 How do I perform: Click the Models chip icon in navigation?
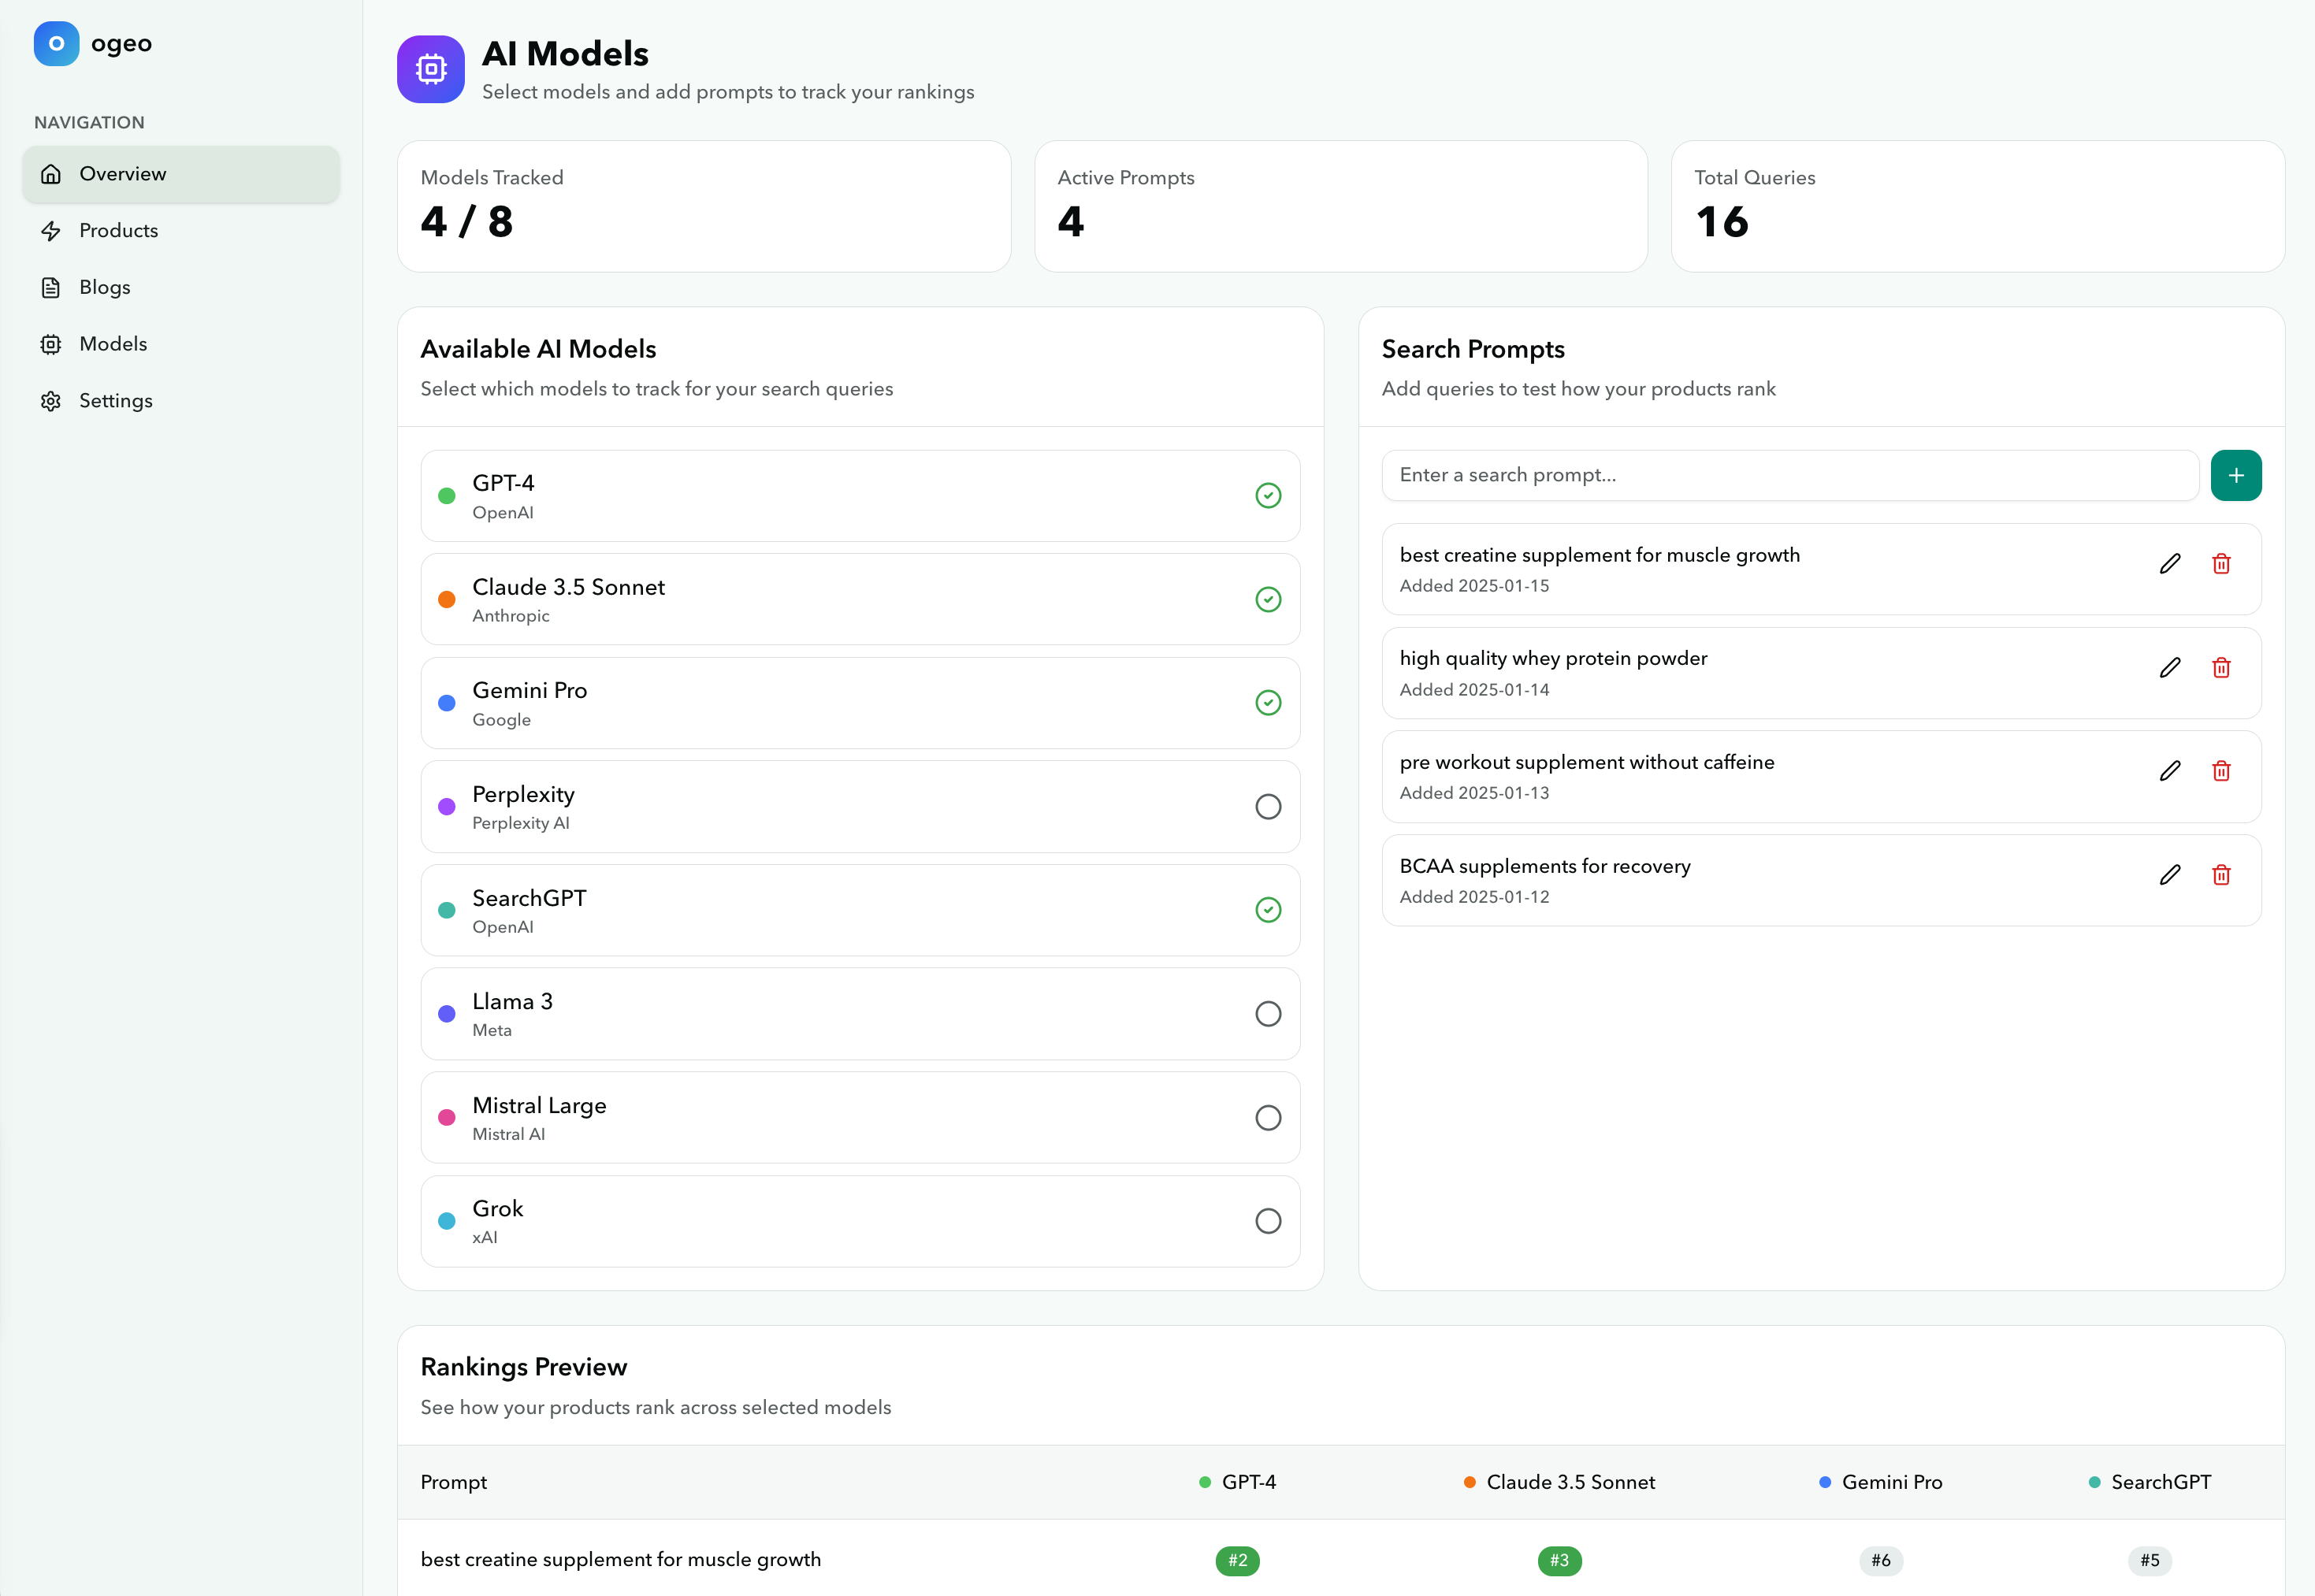click(52, 344)
